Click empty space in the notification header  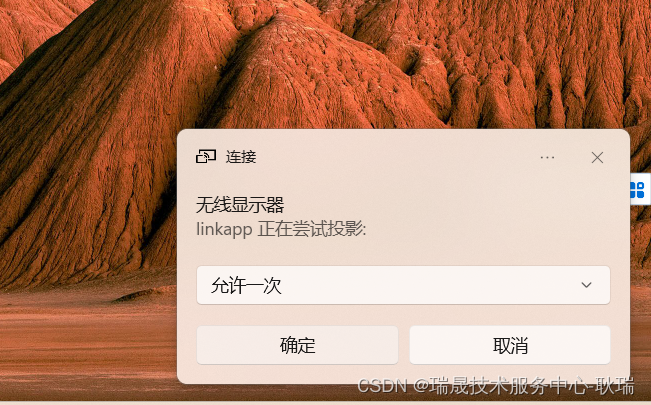(x=394, y=157)
